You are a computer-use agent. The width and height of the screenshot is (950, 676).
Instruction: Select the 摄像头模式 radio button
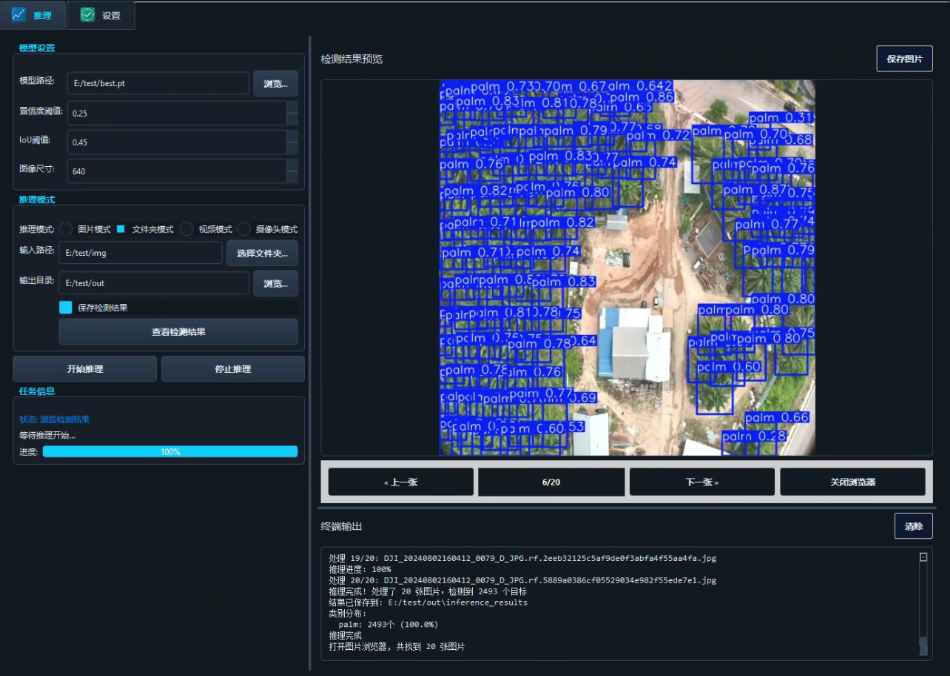click(244, 229)
